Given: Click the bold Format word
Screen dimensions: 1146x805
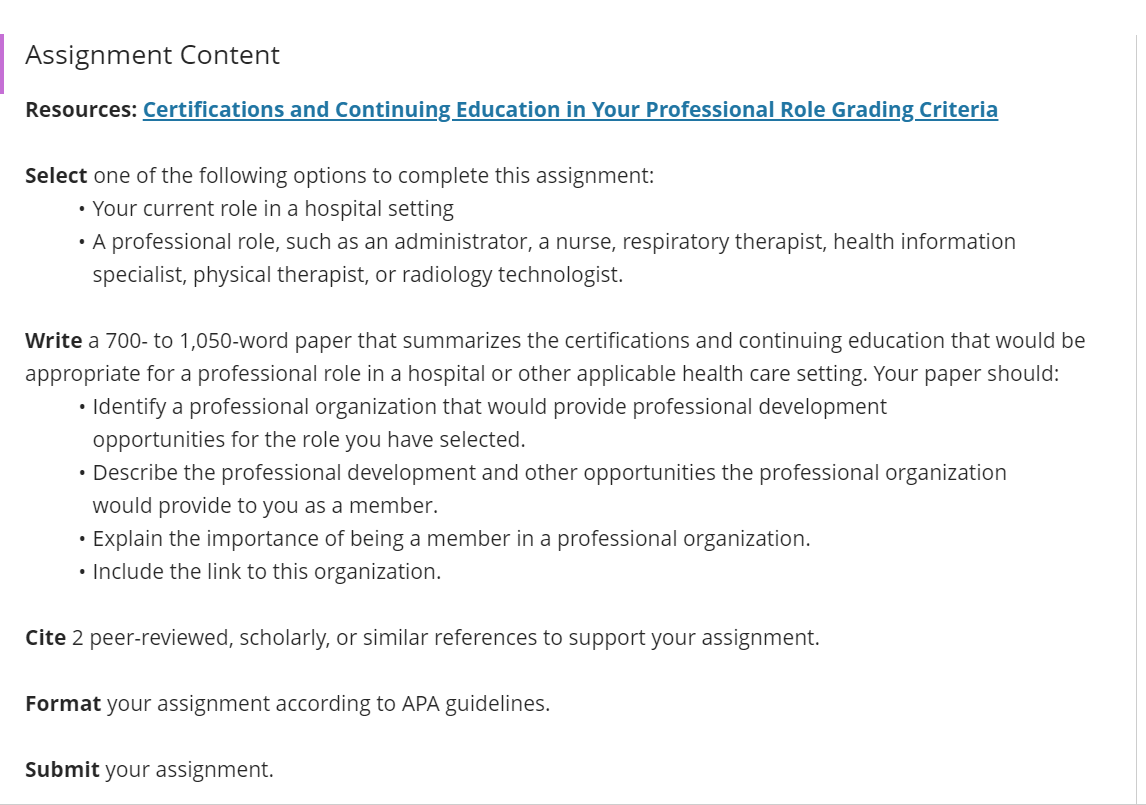Looking at the screenshot, I should tap(63, 703).
